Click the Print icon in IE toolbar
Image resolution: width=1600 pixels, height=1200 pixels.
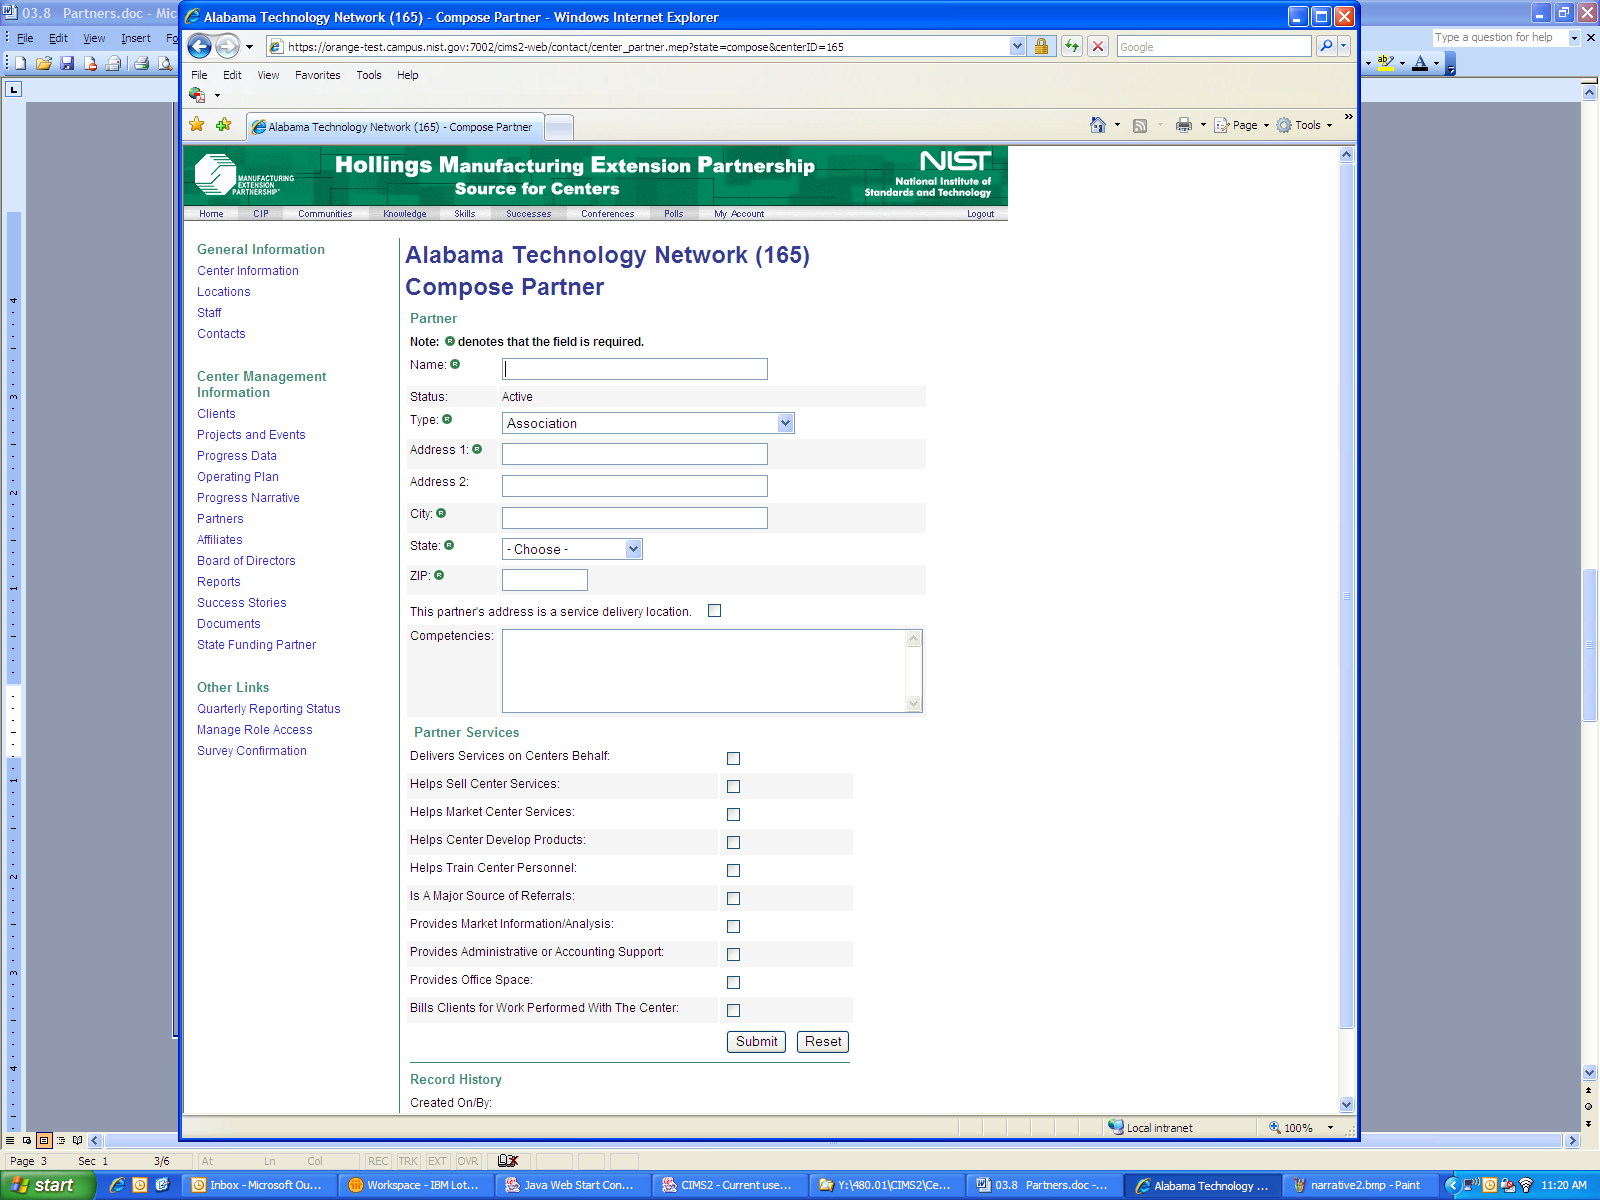(1184, 125)
